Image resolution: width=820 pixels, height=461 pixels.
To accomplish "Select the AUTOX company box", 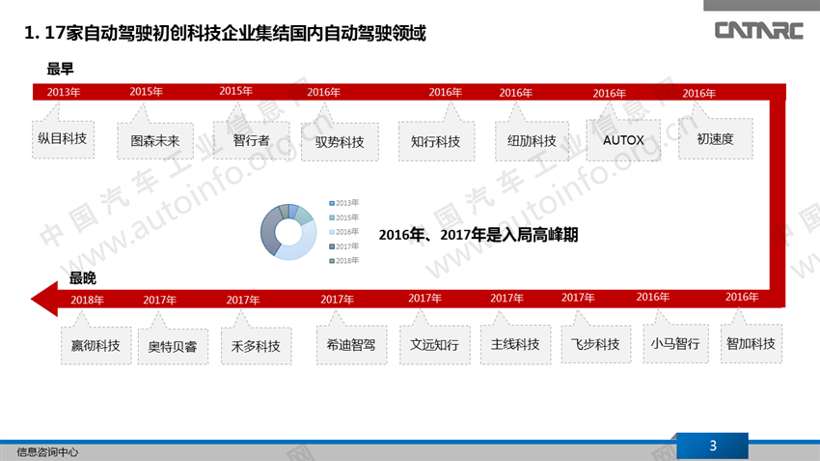I will 623,140.
